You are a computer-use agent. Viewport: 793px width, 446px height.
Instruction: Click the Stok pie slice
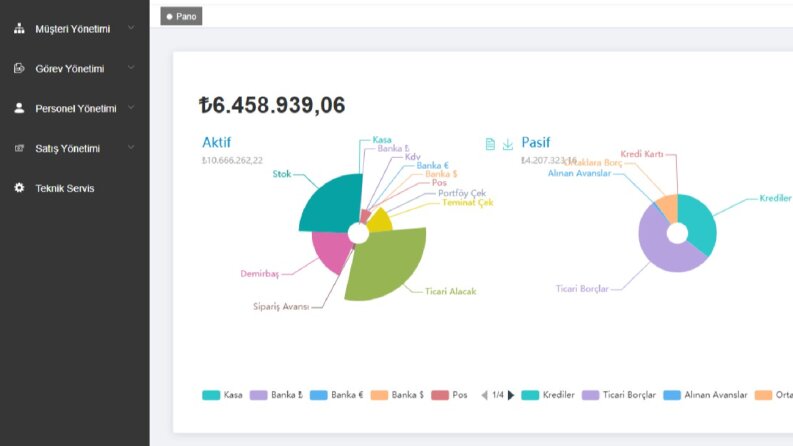[333, 205]
